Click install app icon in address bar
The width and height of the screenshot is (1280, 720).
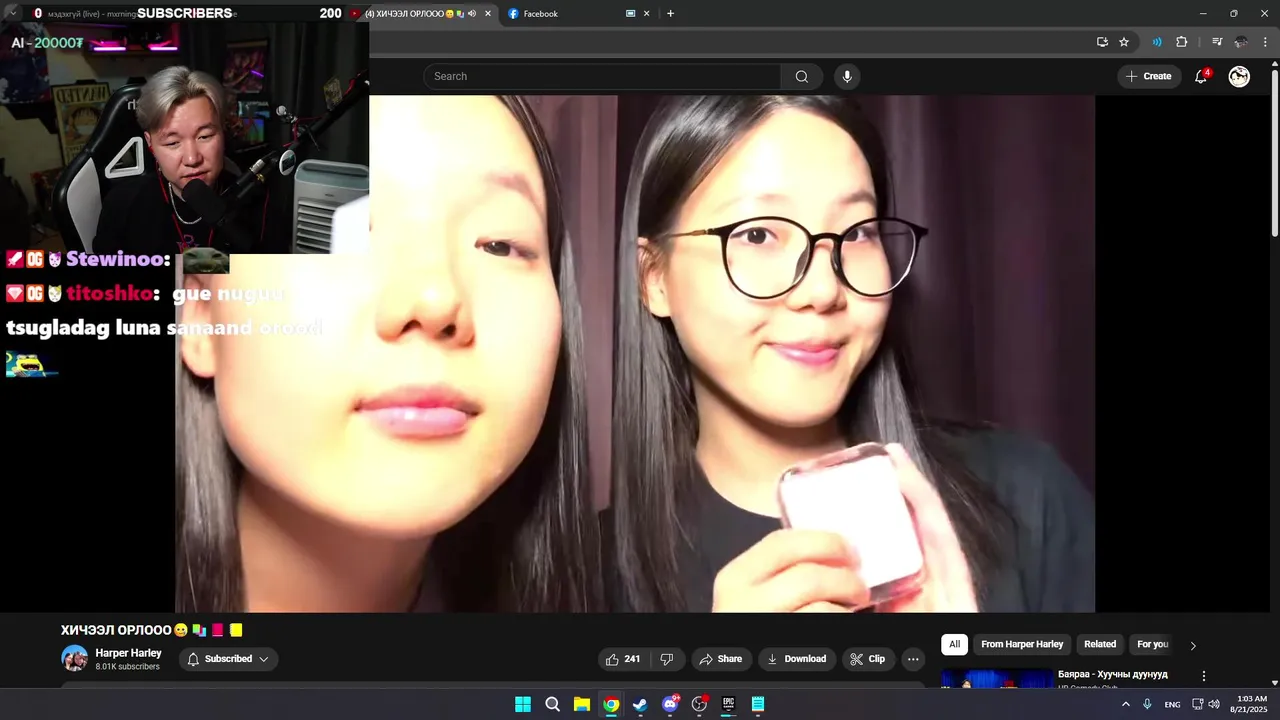tap(1102, 42)
